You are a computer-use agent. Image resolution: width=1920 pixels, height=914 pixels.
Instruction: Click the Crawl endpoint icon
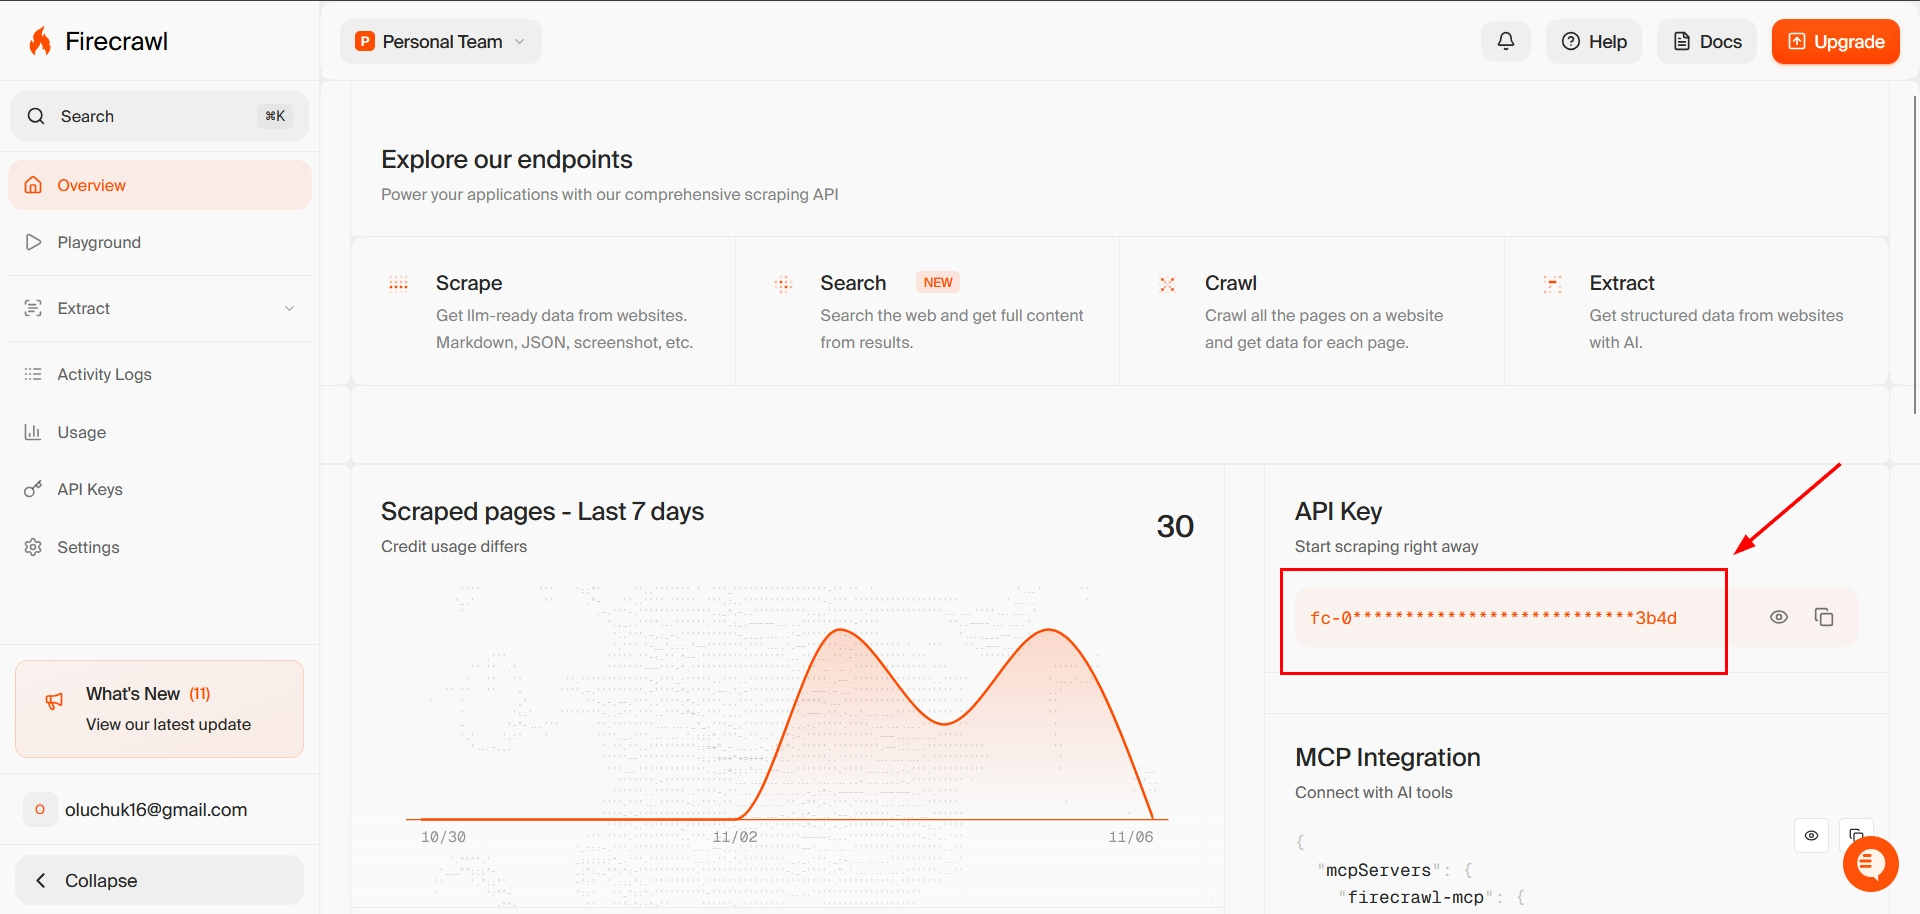coord(1167,284)
